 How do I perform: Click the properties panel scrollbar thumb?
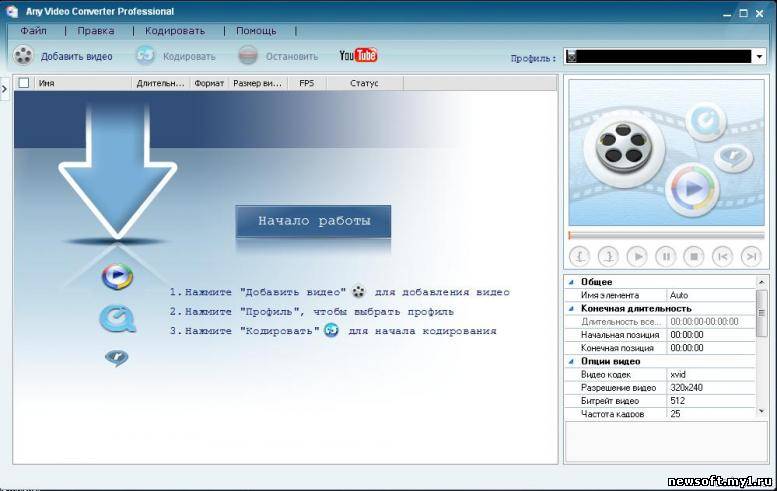(x=761, y=313)
